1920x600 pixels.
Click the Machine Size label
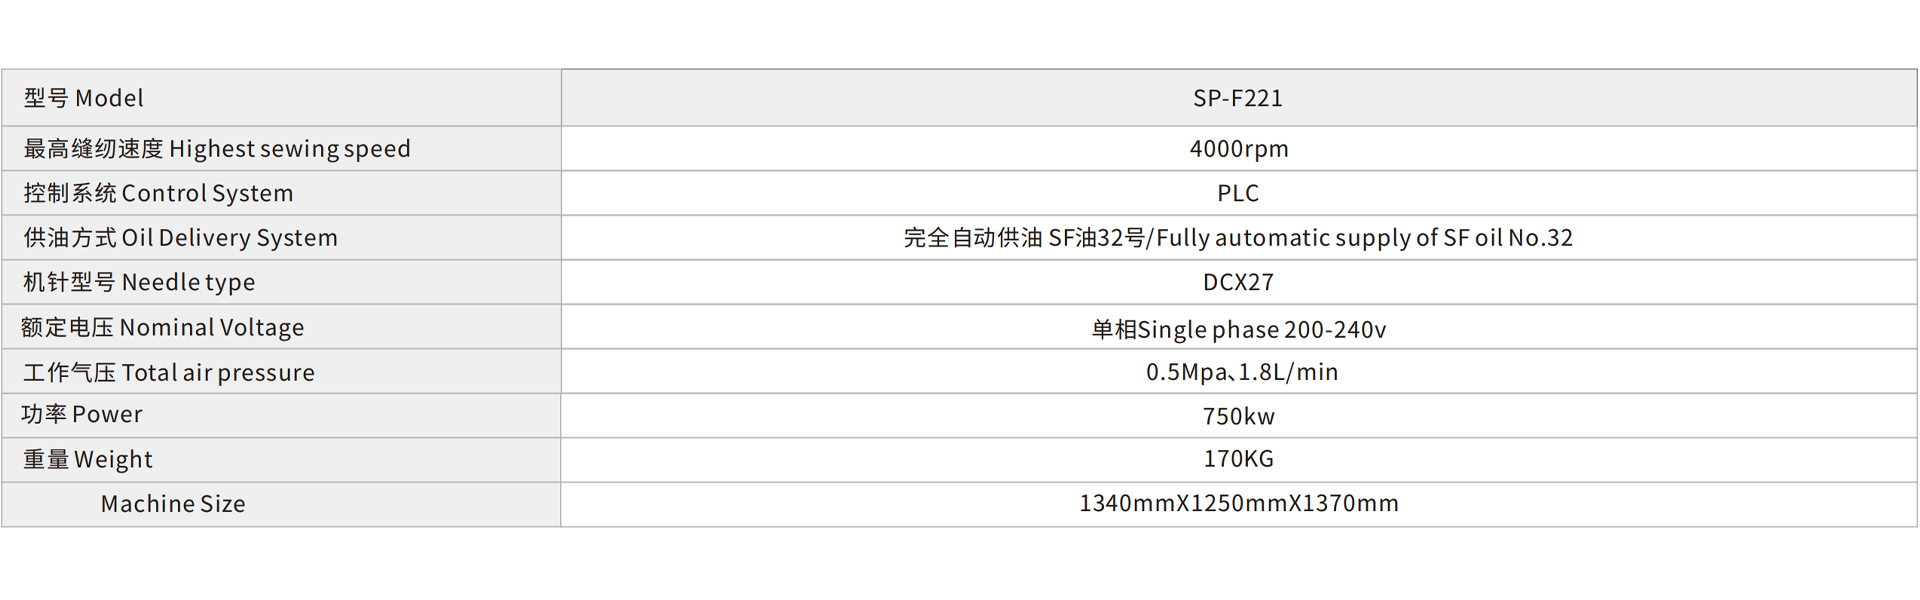173,504
